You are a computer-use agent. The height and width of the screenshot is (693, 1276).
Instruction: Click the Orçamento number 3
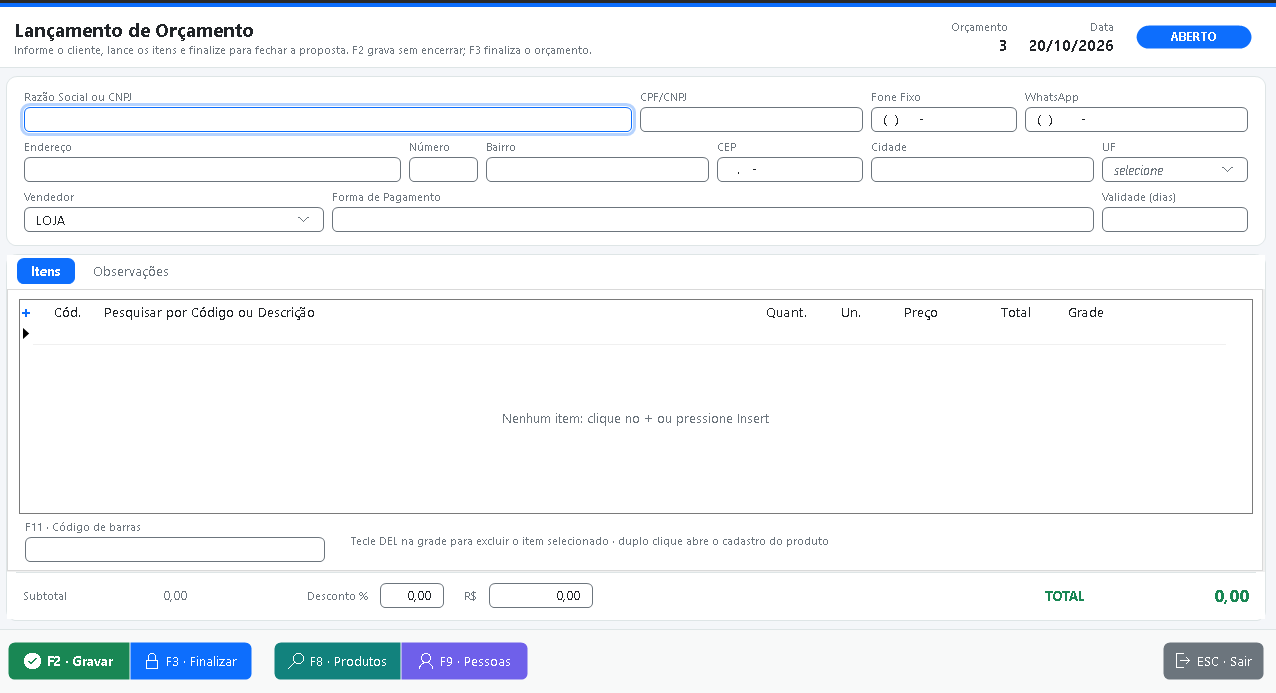pos(1003,45)
